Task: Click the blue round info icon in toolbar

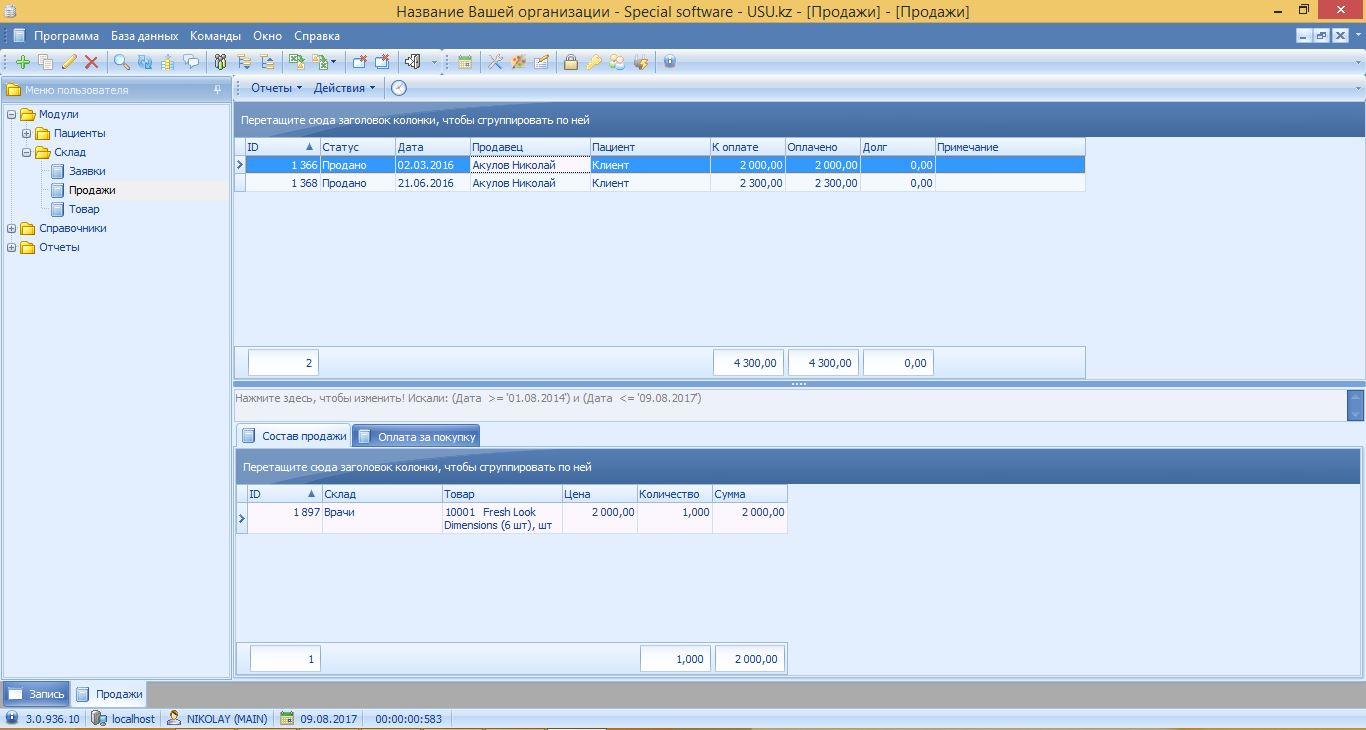Action: (670, 62)
